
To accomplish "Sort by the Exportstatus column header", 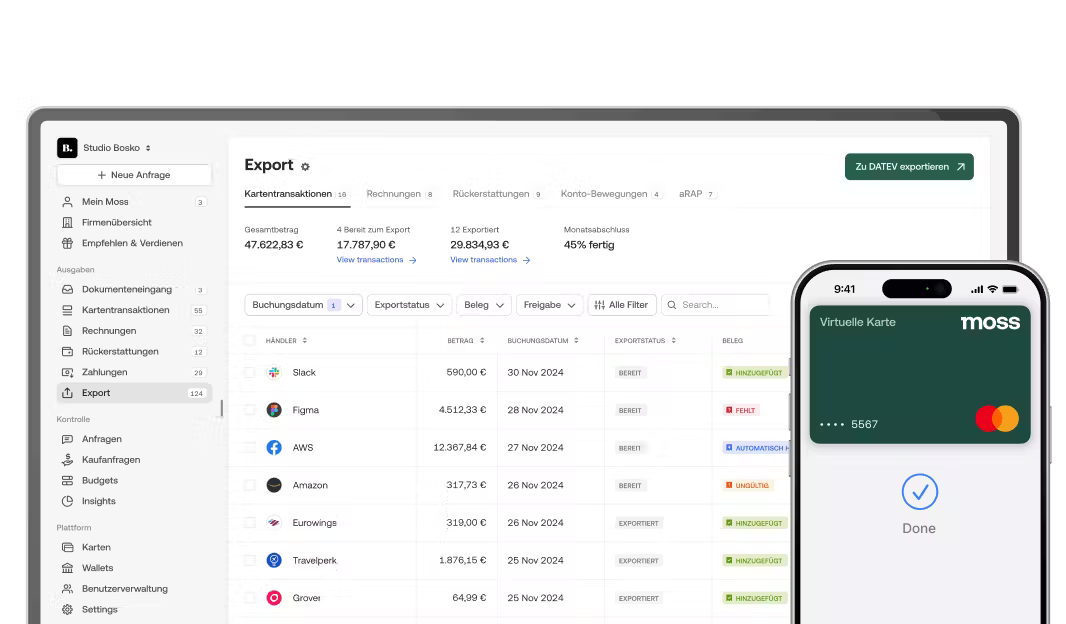I will coord(645,341).
